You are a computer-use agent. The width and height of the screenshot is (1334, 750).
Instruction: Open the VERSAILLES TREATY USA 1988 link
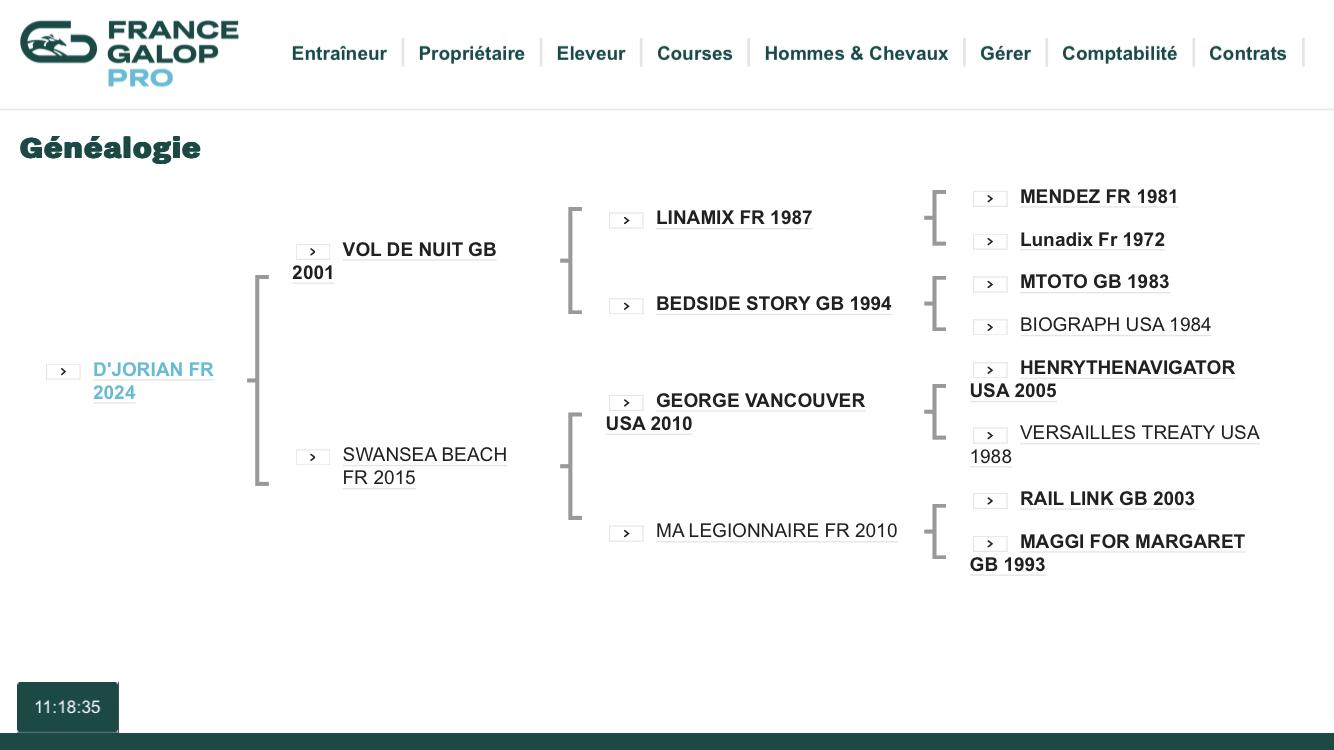tap(1114, 444)
